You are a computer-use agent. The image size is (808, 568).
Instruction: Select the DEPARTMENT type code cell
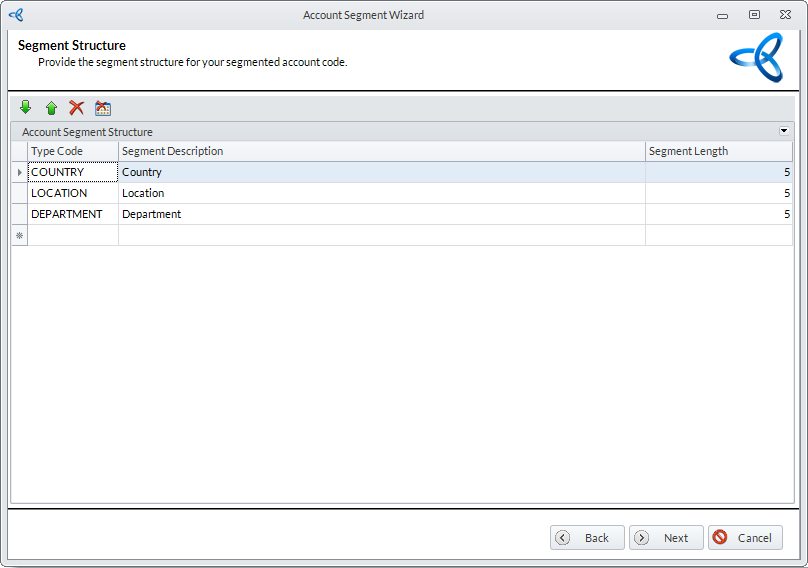(72, 214)
